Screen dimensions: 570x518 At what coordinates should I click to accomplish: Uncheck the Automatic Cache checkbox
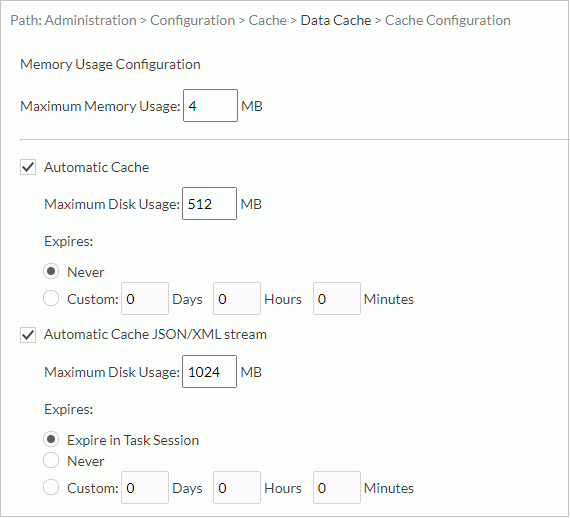(28, 167)
